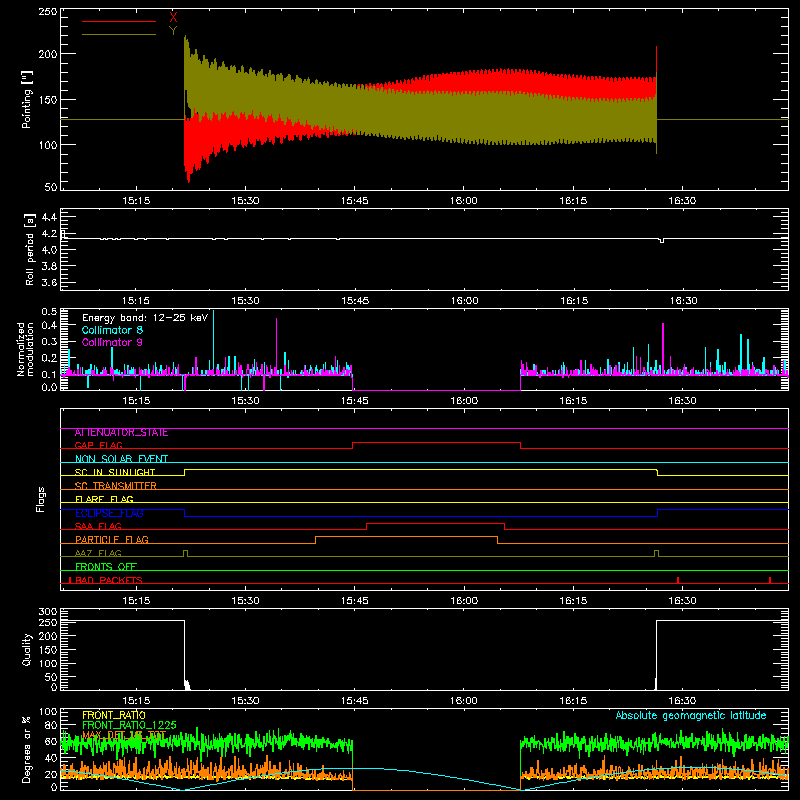
Task: Click the AAZ_FLAG pulse near 16:26
Action: tap(656, 554)
